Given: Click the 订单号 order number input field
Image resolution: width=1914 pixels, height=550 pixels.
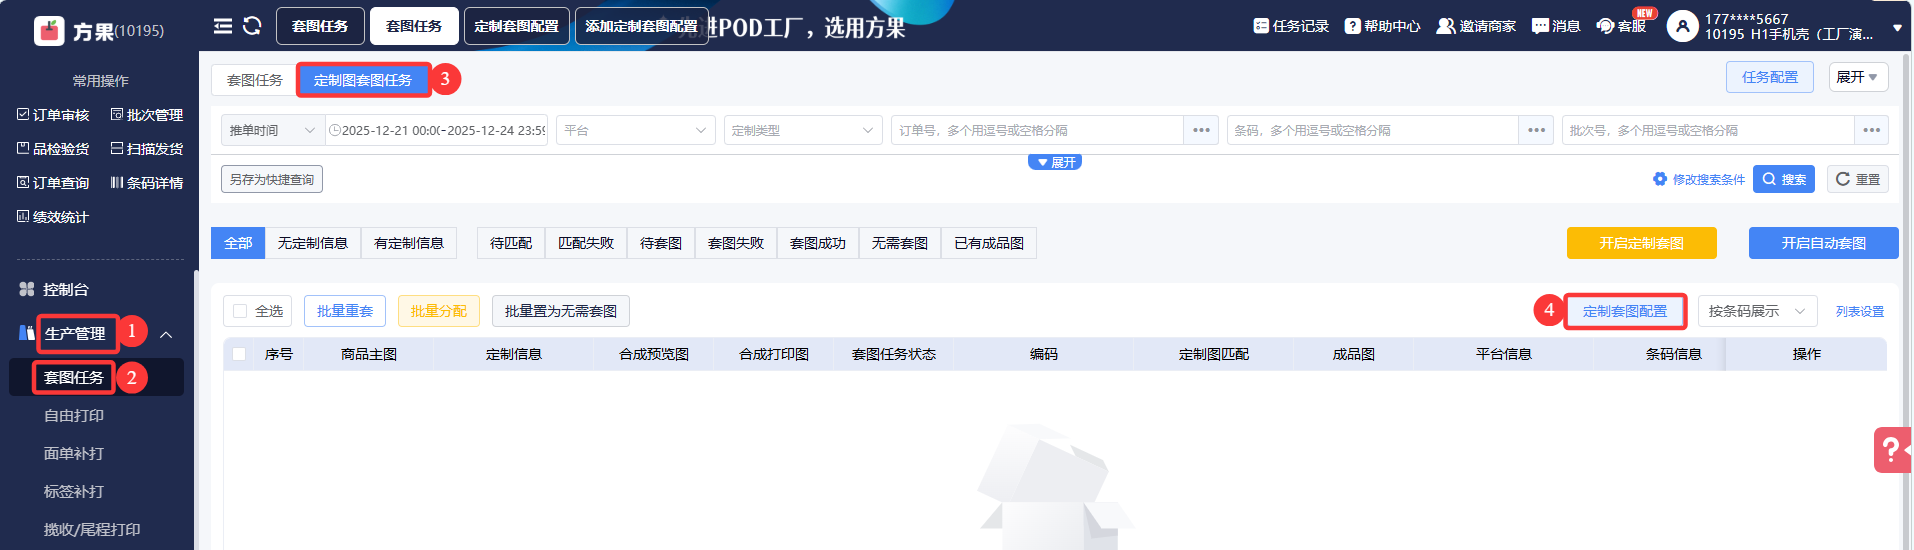Looking at the screenshot, I should [x=1035, y=130].
